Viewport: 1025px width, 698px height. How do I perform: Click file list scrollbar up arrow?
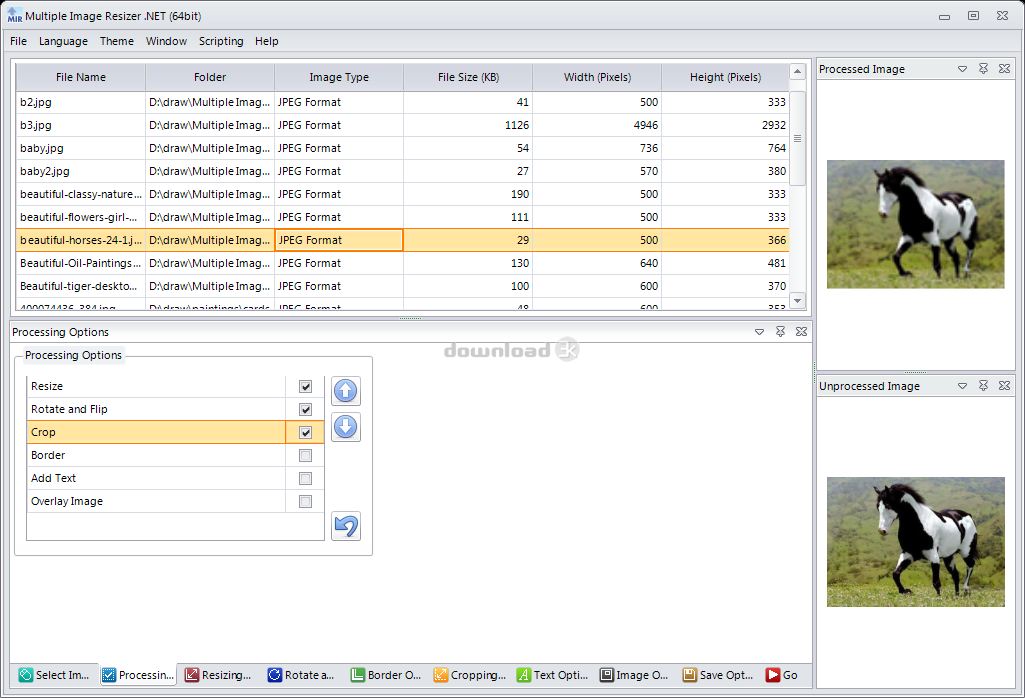coord(798,71)
